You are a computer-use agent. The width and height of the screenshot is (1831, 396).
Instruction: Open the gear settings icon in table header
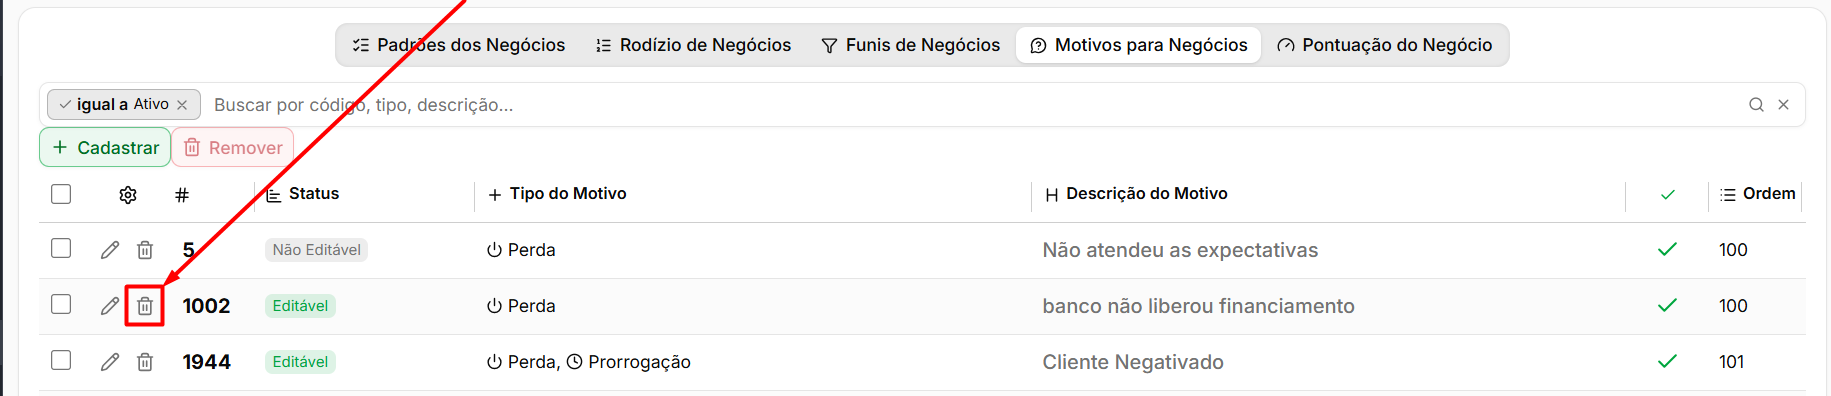[128, 195]
